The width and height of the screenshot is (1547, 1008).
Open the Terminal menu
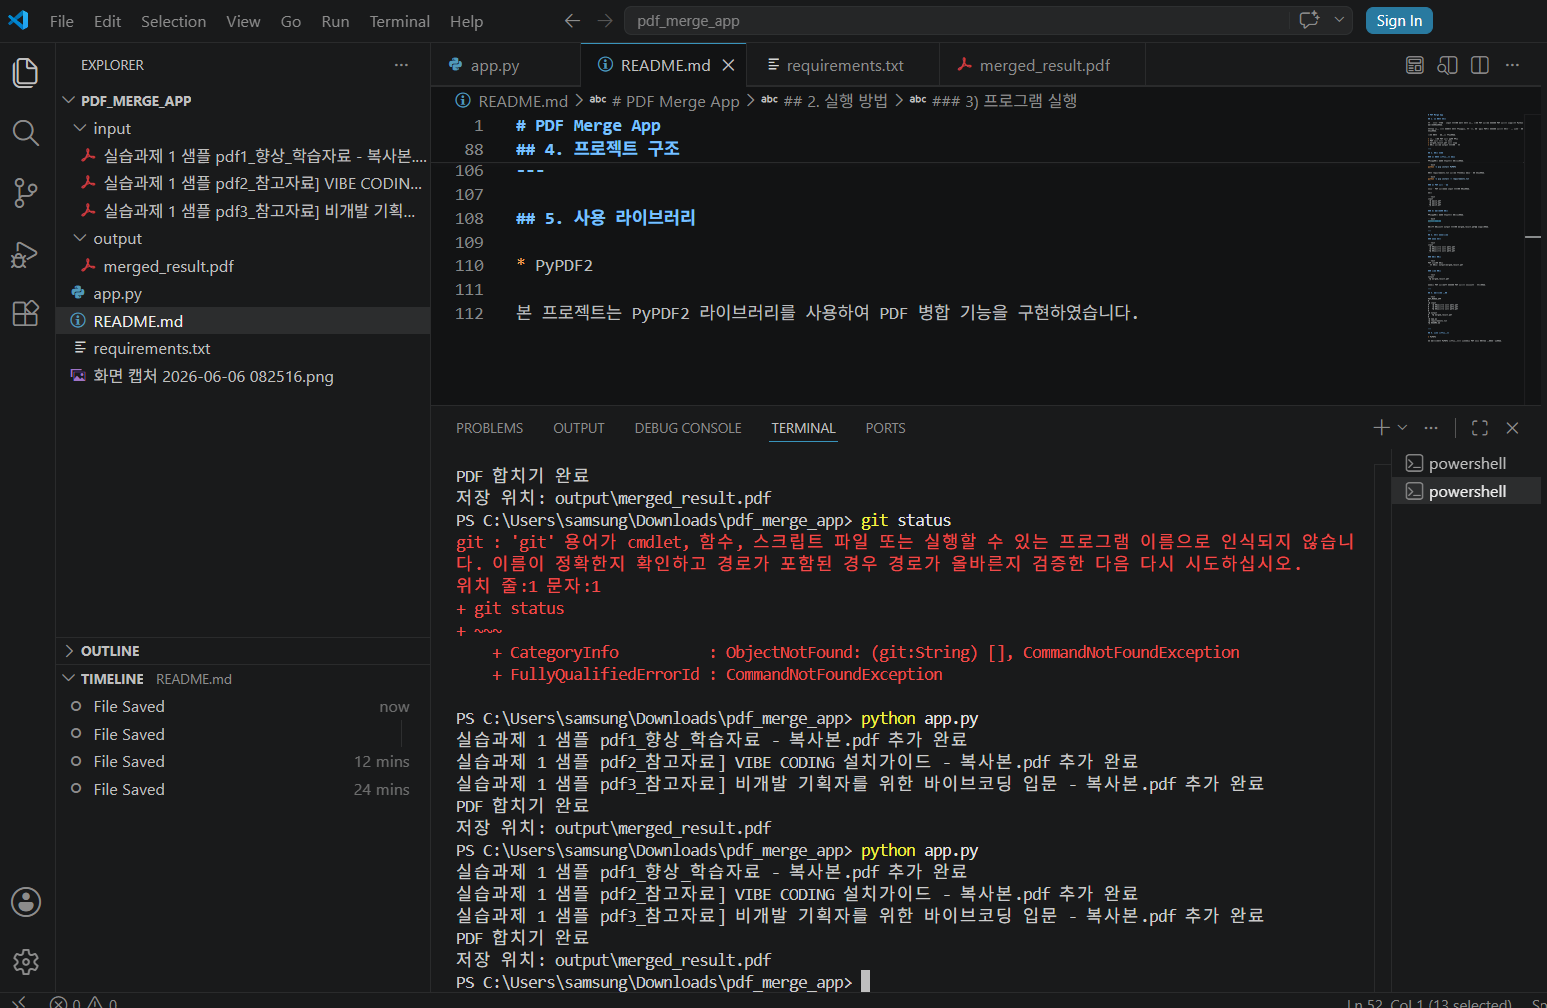coord(400,21)
